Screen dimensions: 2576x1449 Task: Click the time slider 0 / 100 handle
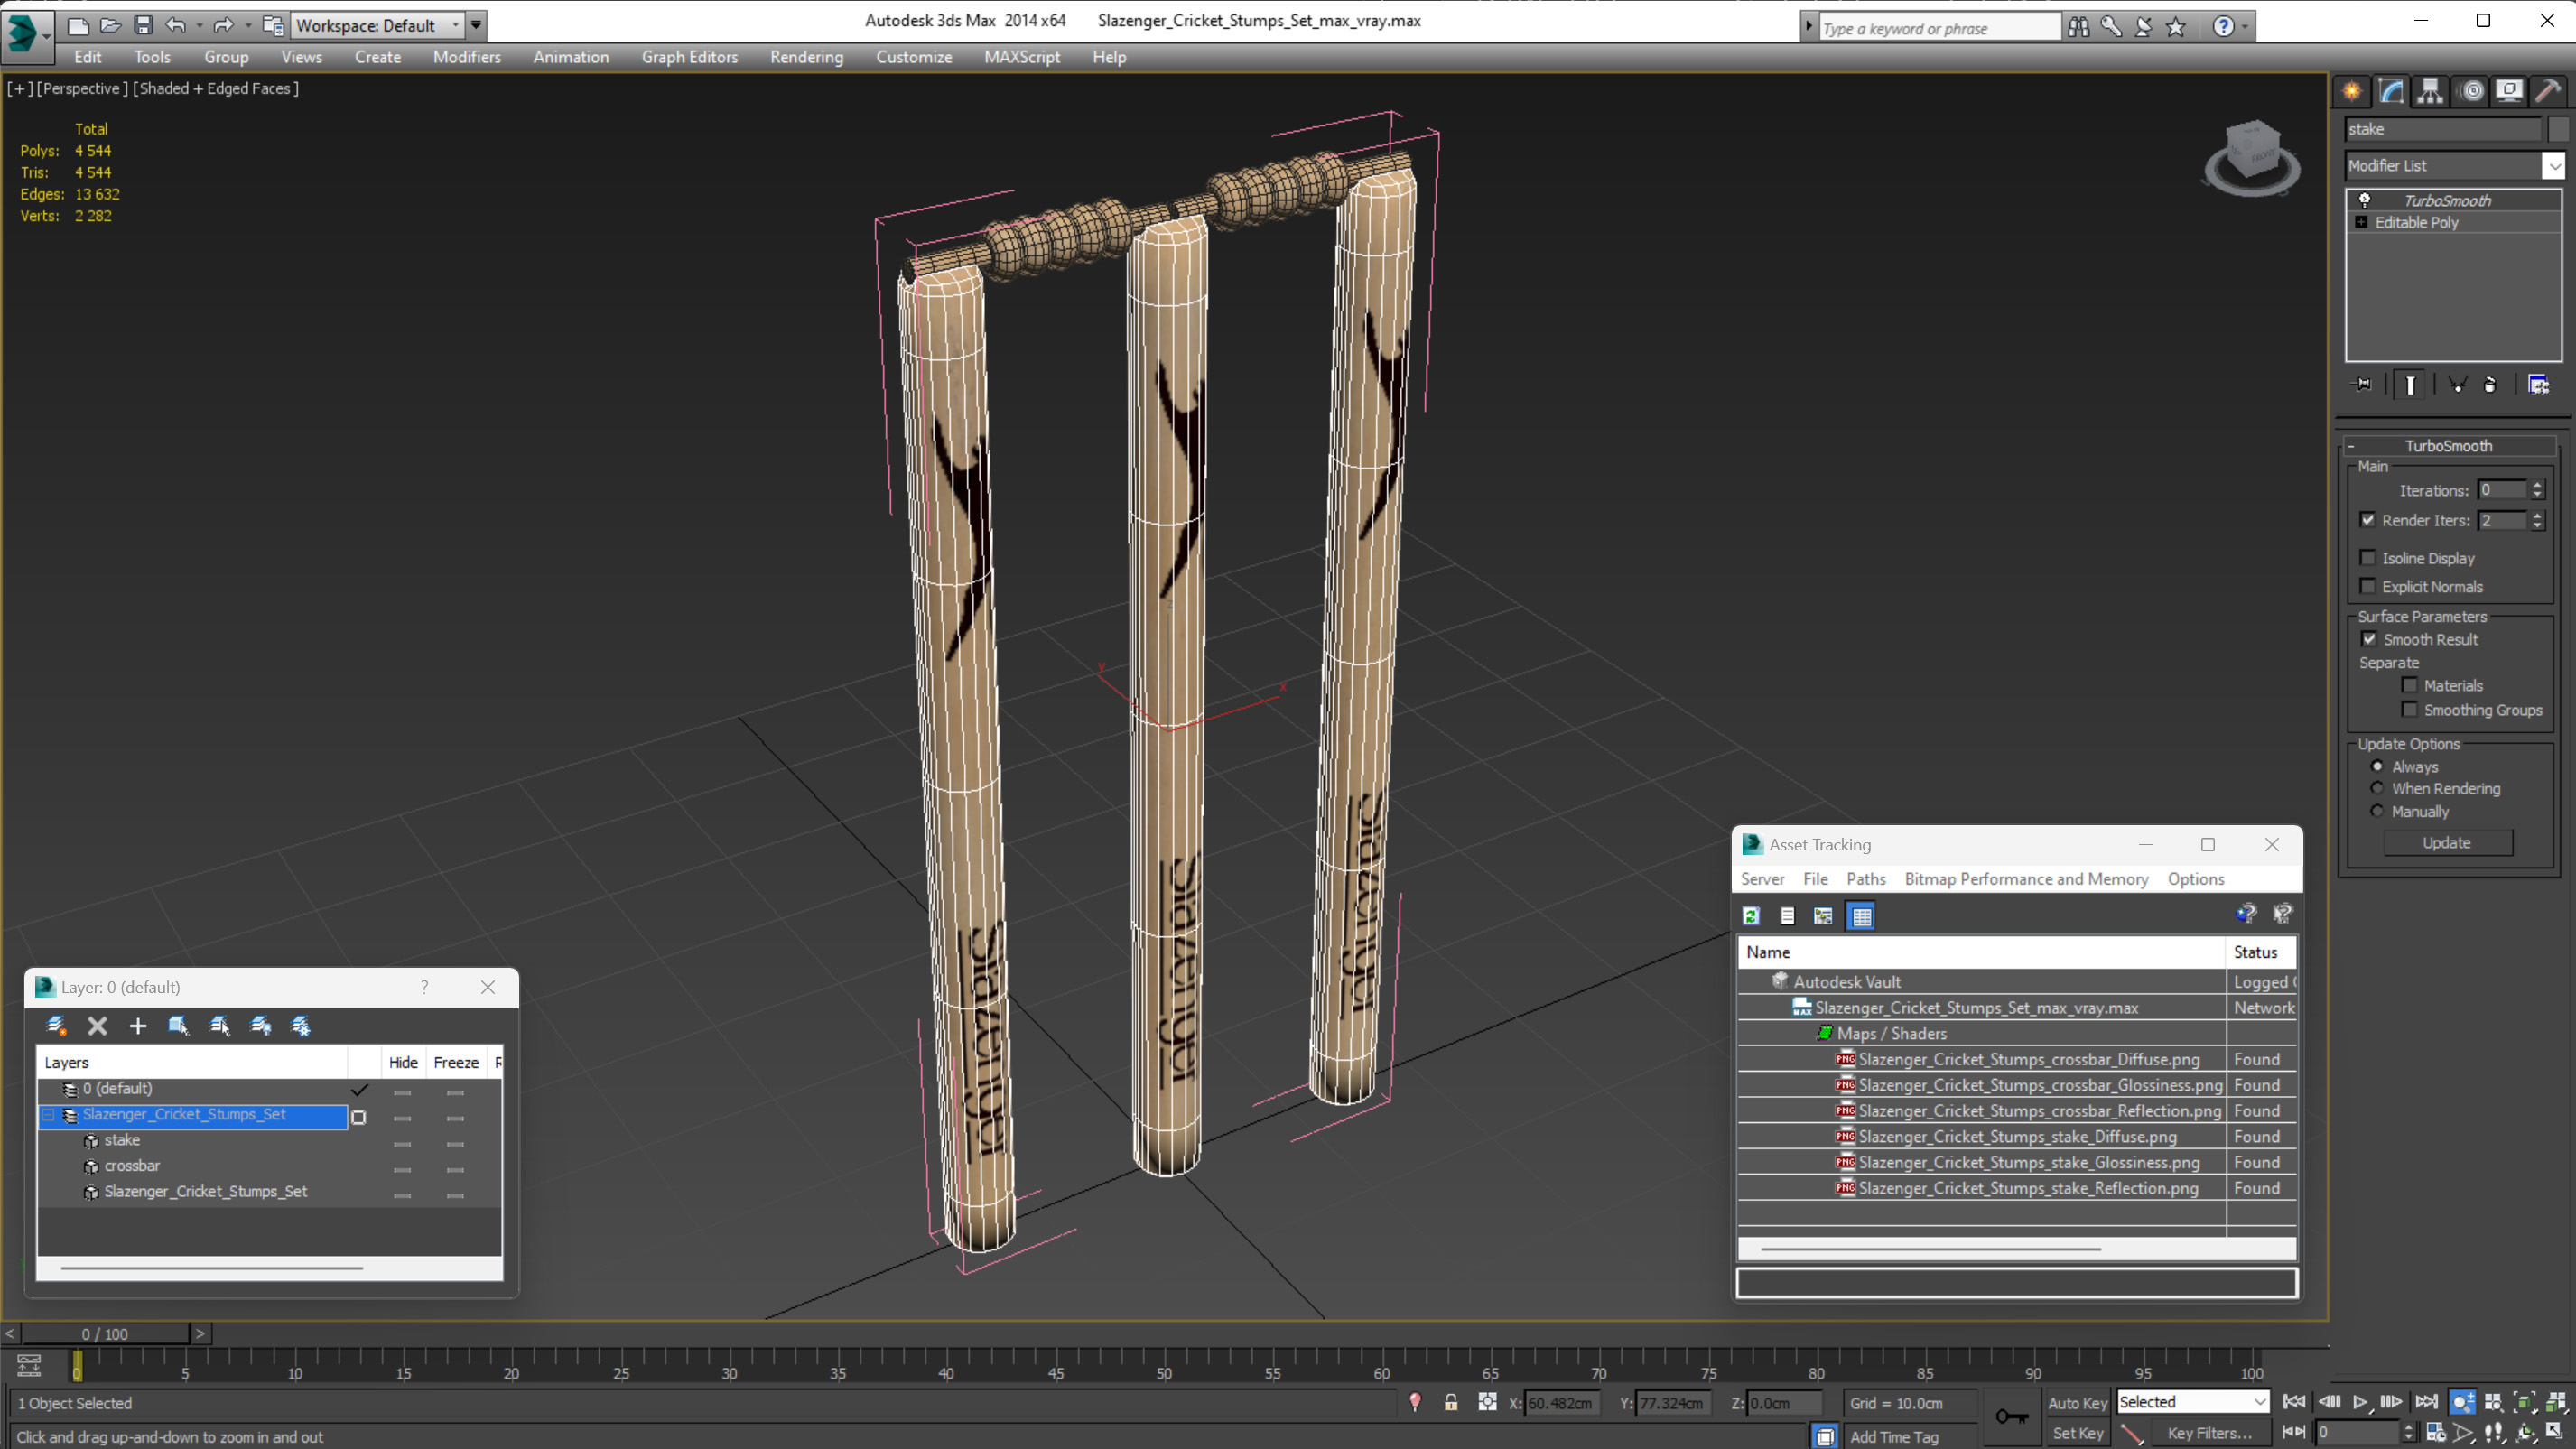pyautogui.click(x=105, y=1334)
